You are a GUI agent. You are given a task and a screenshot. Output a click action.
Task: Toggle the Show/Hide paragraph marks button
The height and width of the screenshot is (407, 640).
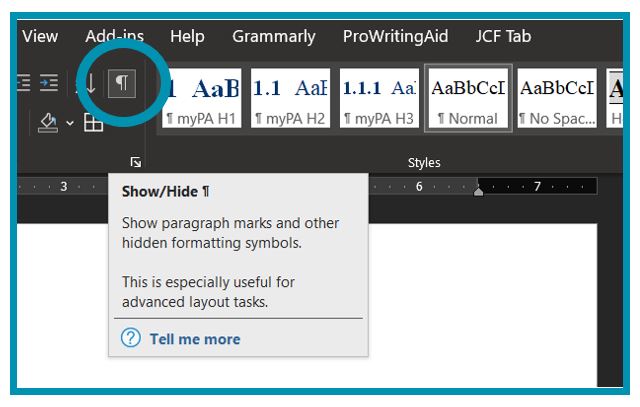(121, 84)
